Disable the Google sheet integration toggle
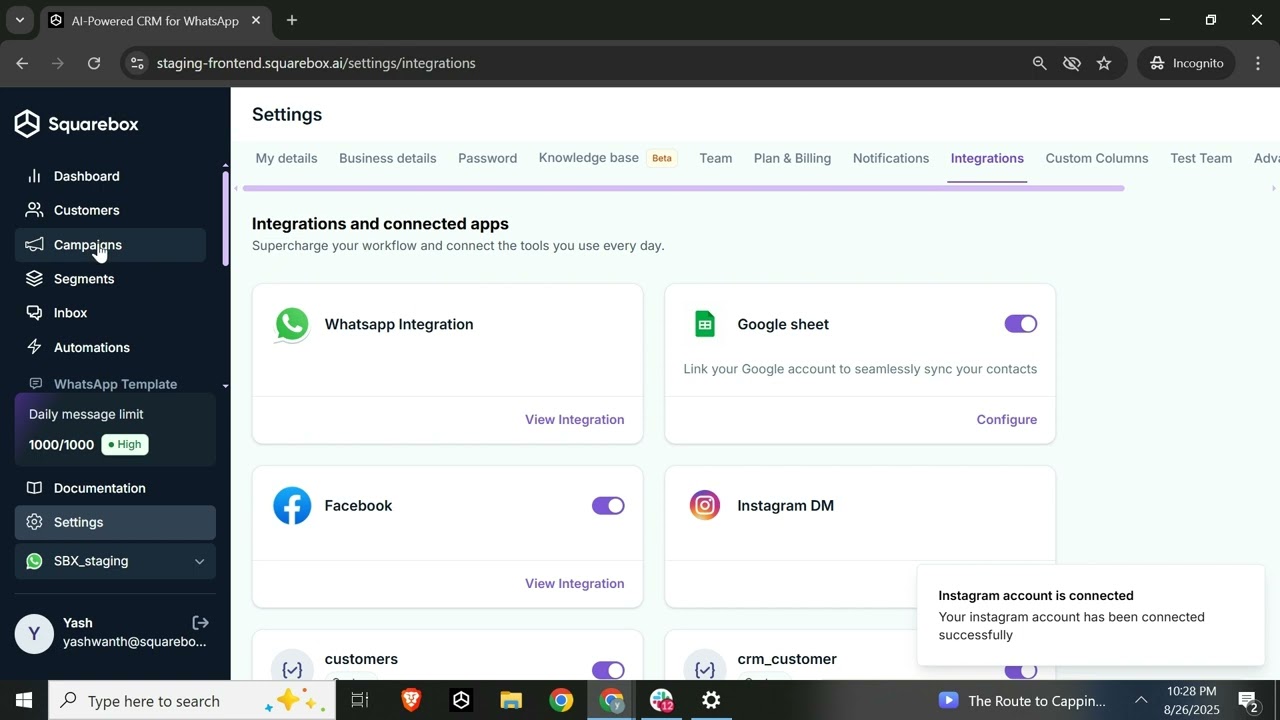The width and height of the screenshot is (1280, 720). point(1021,324)
